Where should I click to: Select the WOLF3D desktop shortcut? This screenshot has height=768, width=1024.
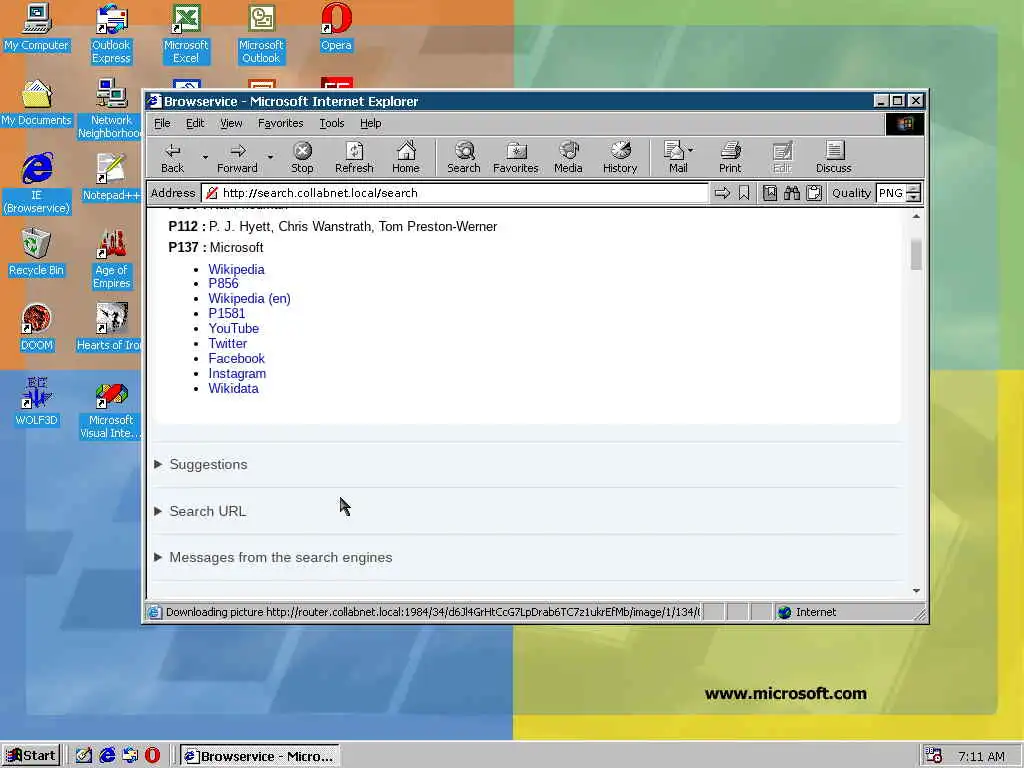coord(37,402)
